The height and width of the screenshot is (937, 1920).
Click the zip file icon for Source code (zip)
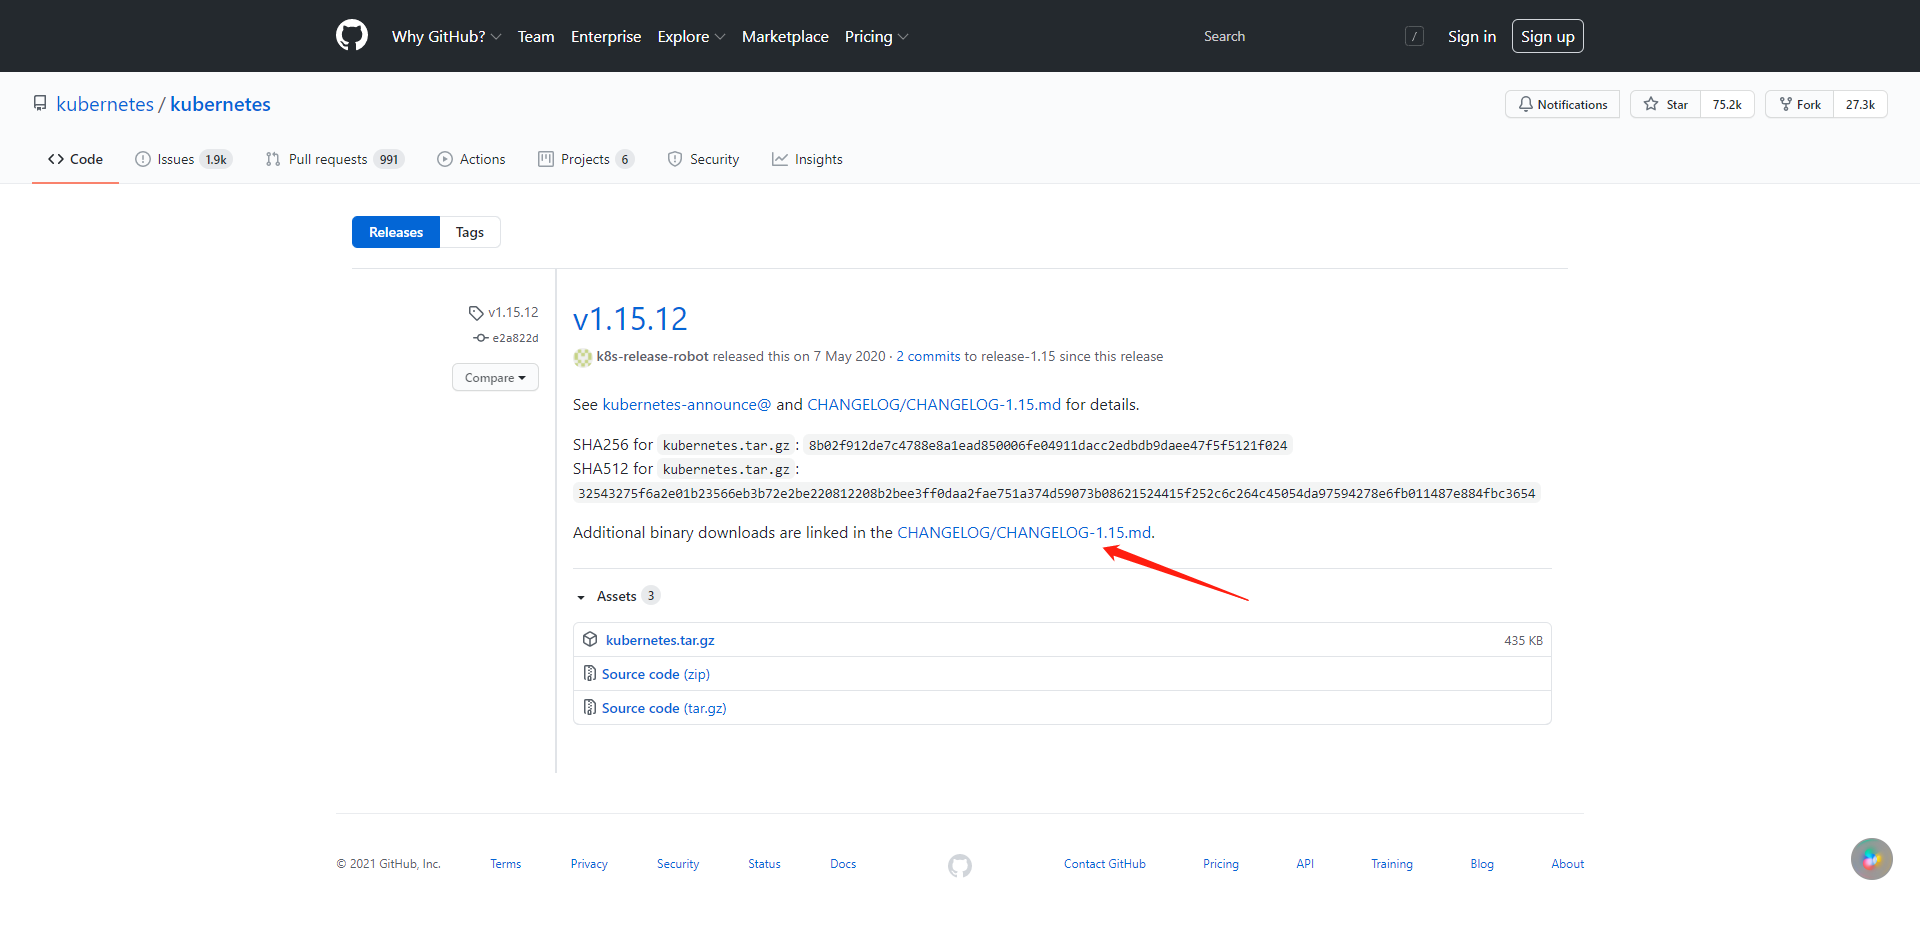(x=590, y=673)
